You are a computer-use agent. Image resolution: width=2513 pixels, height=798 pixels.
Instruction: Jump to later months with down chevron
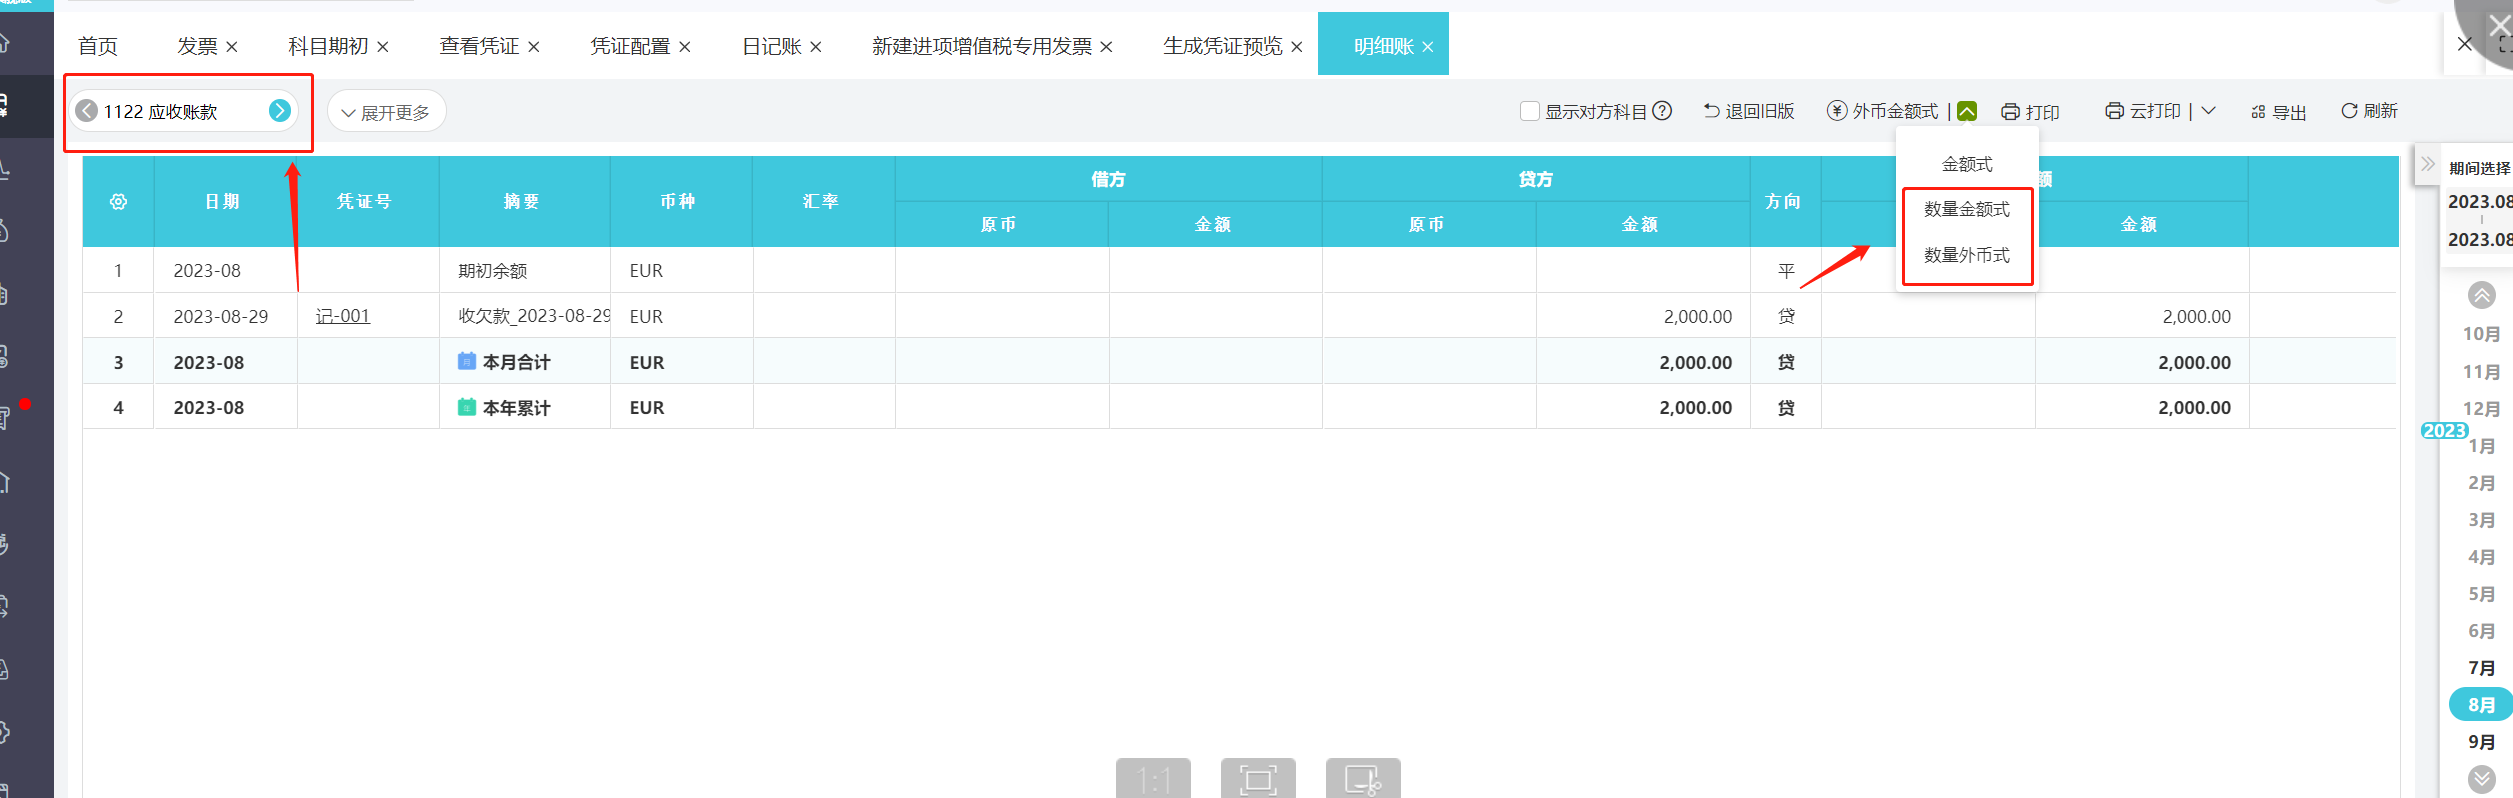pos(2482,779)
